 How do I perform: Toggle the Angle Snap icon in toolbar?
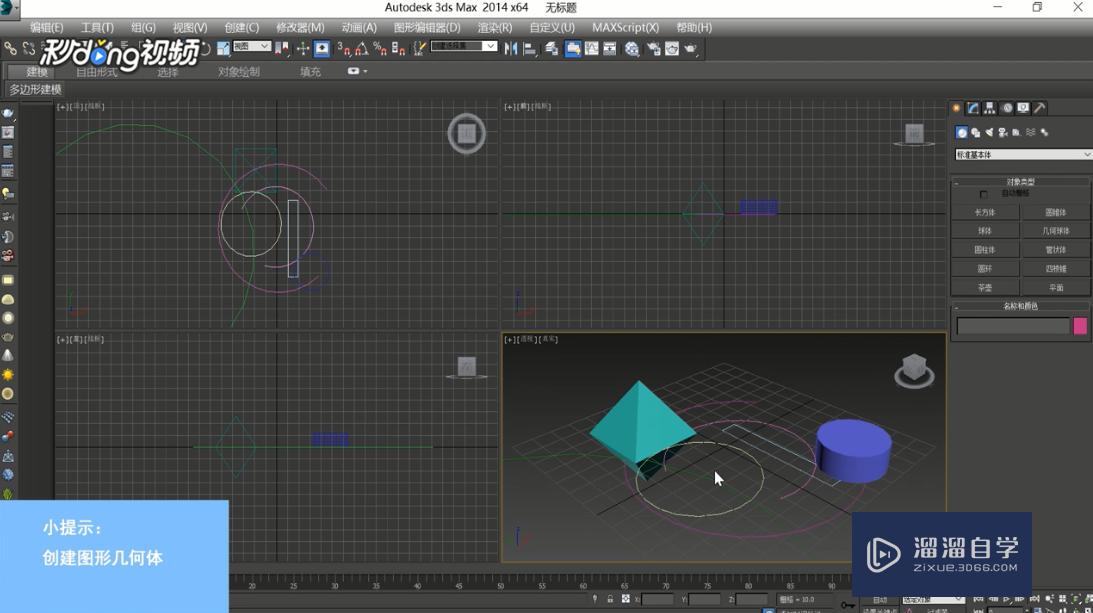click(x=361, y=48)
